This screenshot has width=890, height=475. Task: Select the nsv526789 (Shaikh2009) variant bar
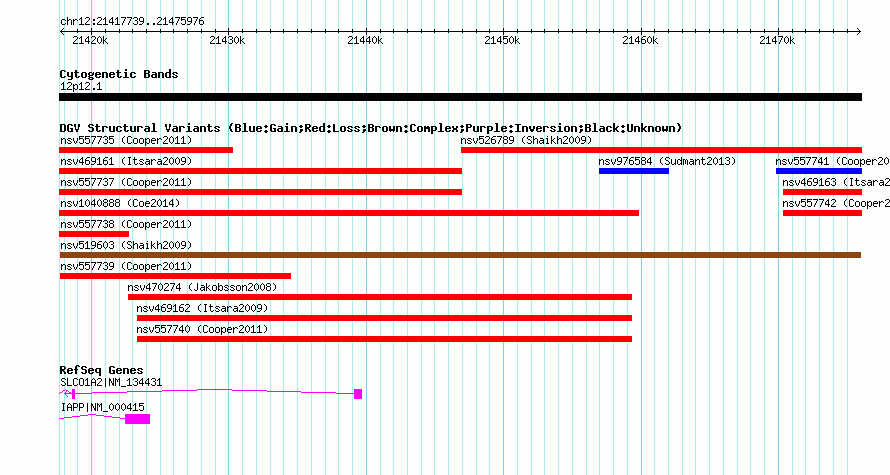[x=661, y=150]
